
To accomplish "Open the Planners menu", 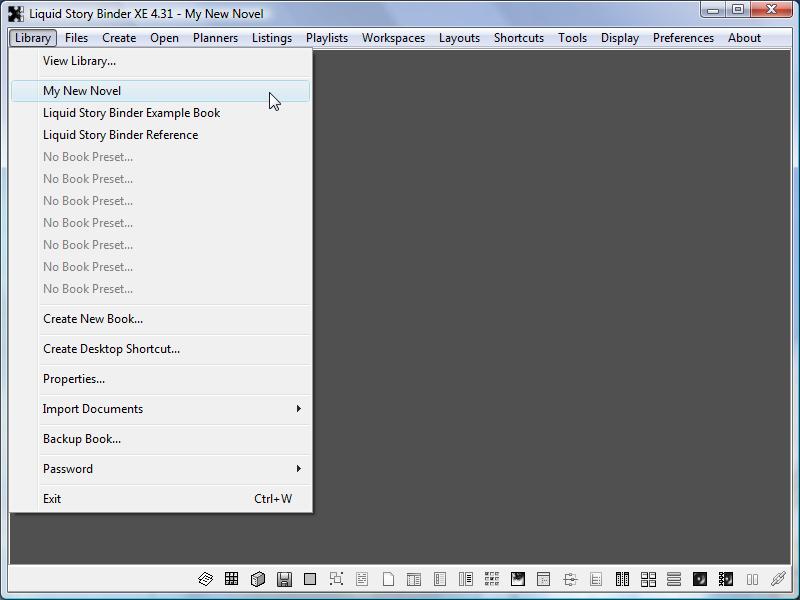I will click(x=215, y=38).
